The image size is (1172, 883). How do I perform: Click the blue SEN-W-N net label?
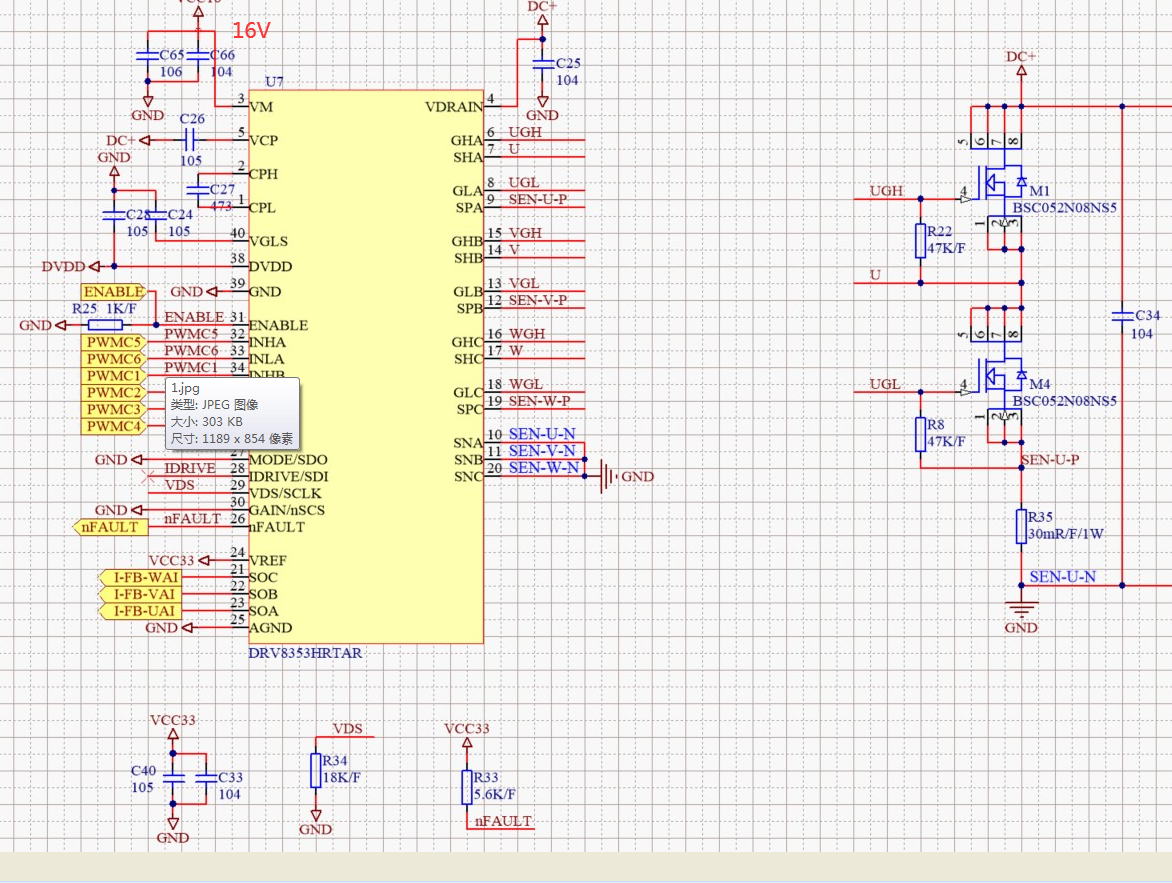pyautogui.click(x=544, y=467)
